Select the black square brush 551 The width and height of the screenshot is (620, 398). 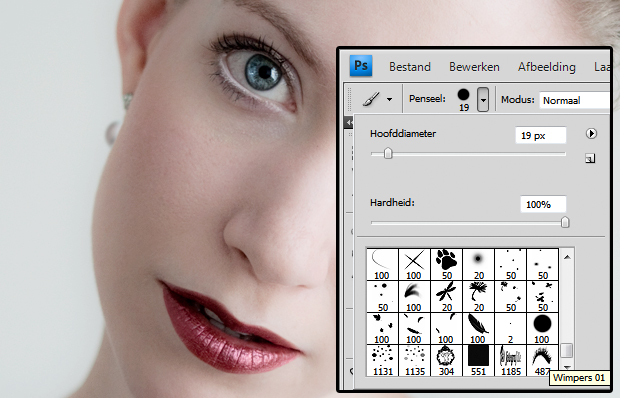pos(478,360)
